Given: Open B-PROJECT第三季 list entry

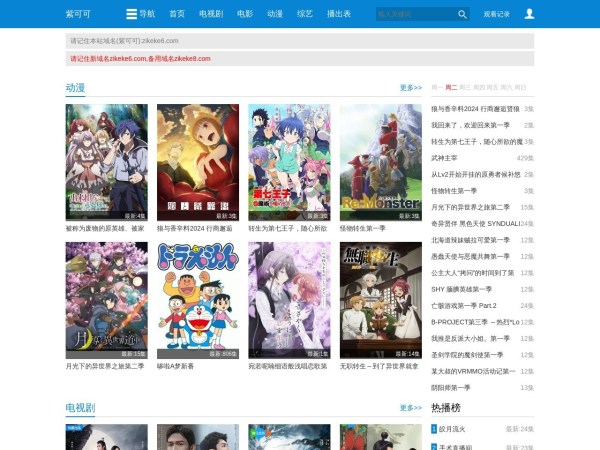Looking at the screenshot, I should click(475, 322).
